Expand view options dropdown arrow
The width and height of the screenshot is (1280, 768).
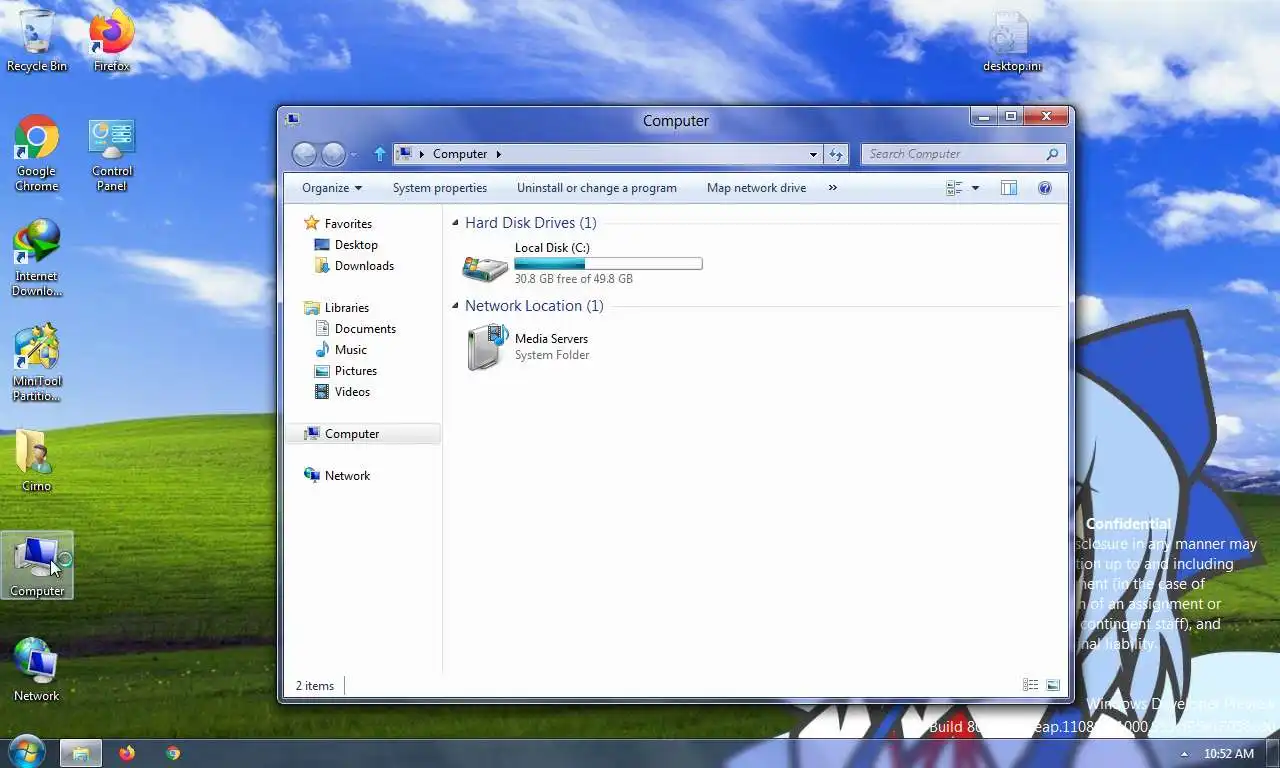[x=975, y=188]
